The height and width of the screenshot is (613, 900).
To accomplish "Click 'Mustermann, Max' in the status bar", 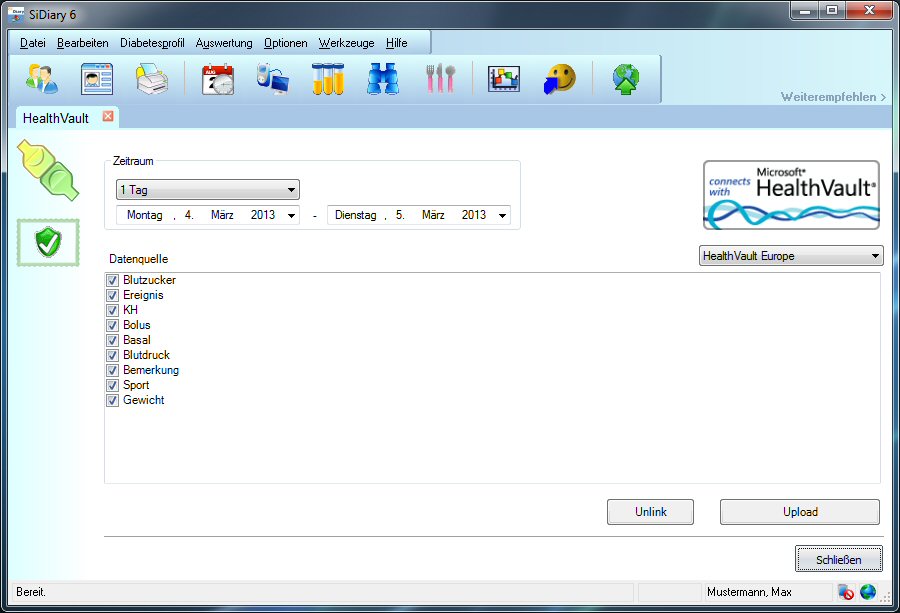I will (x=749, y=592).
